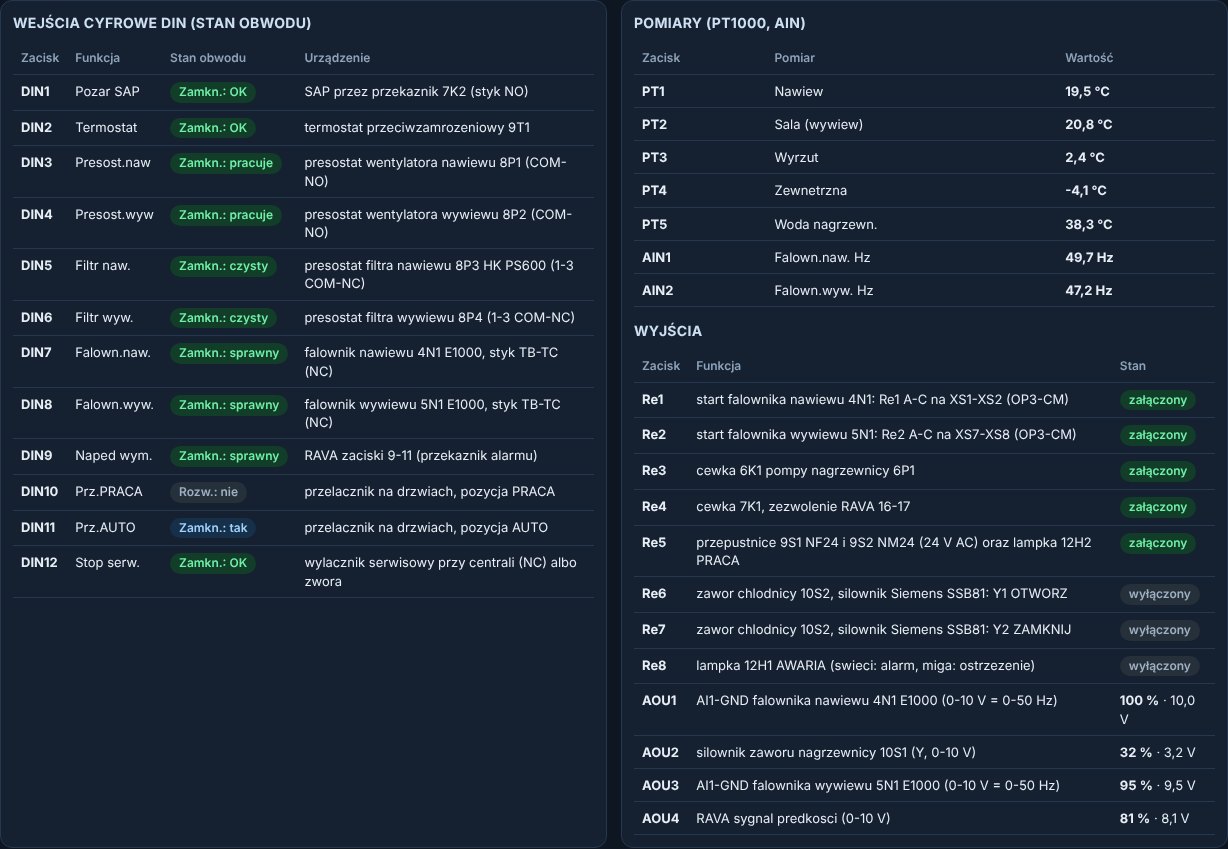Click Re1 'załączony' state badge
The image size is (1228, 849).
(1157, 399)
